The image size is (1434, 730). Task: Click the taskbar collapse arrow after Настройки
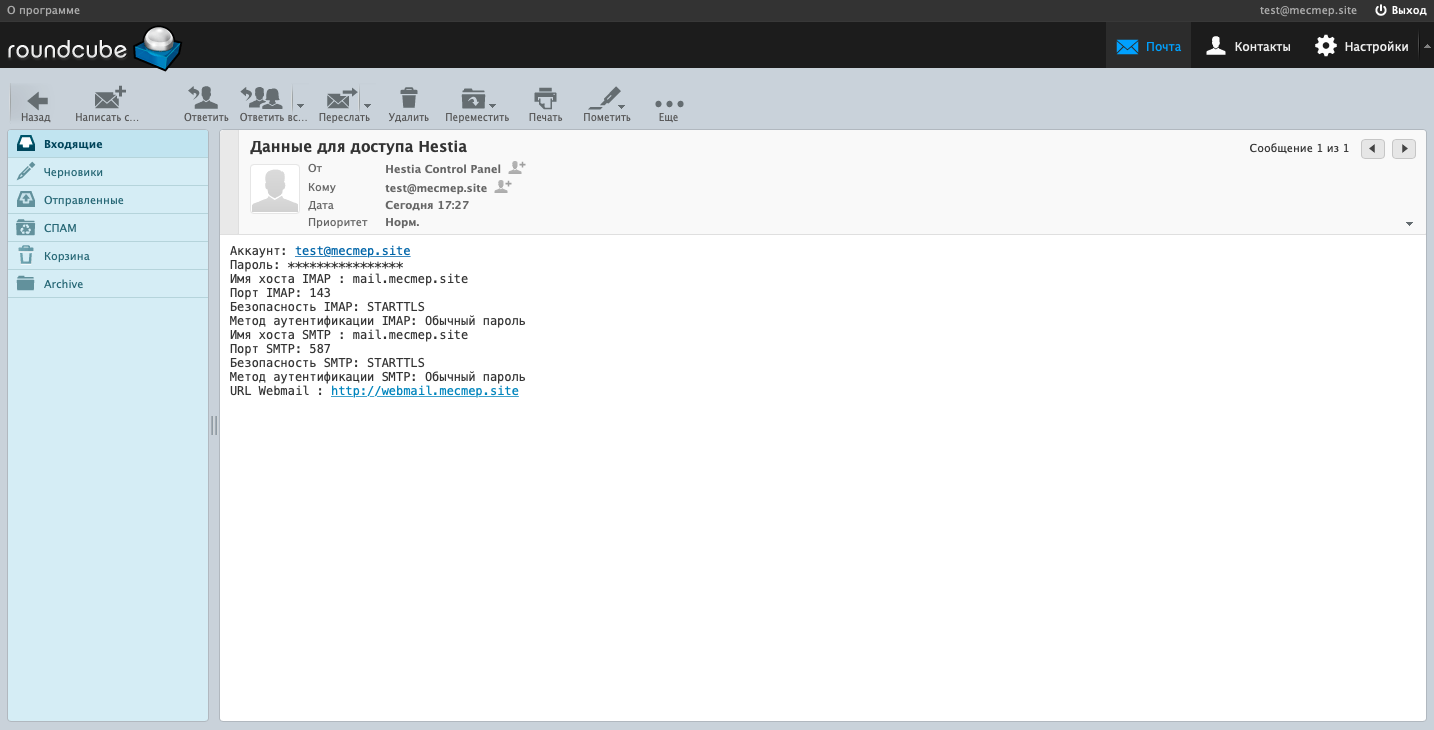pyautogui.click(x=1426, y=46)
